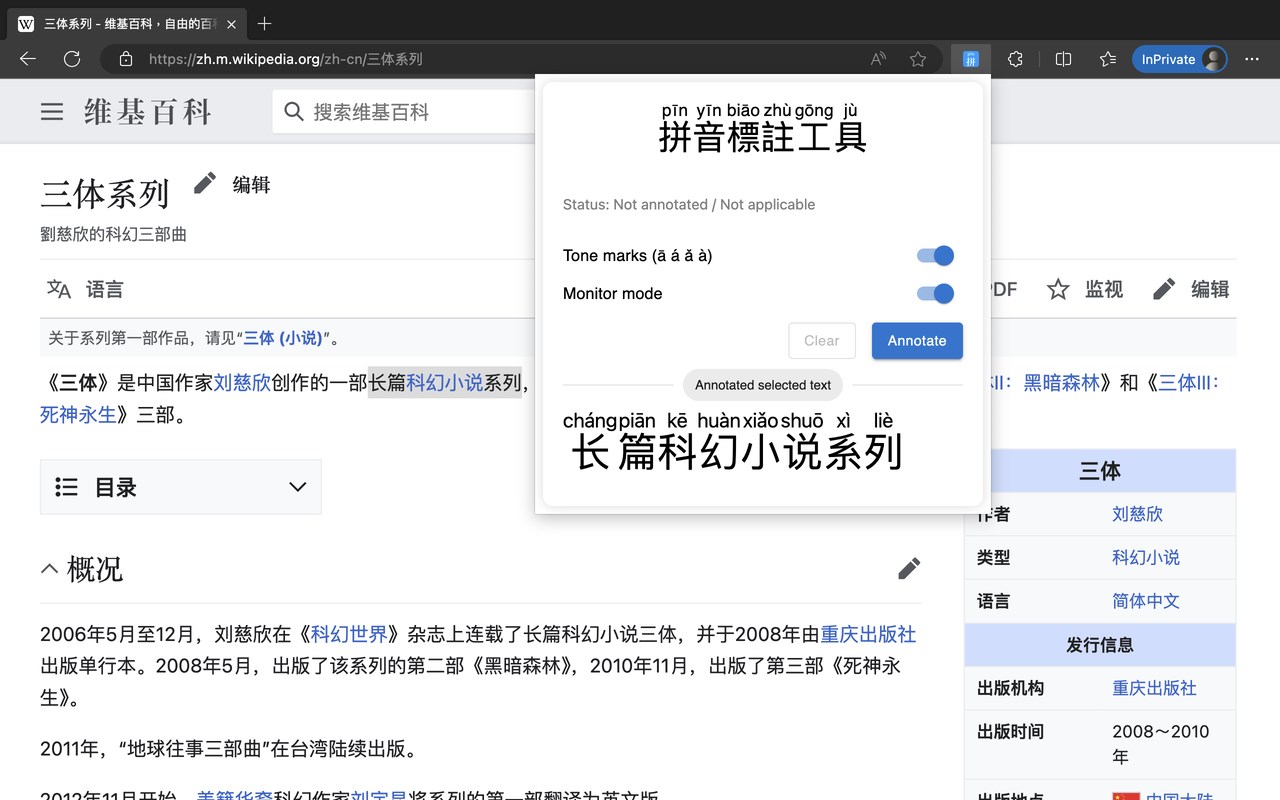Open the 三体 (小说) hatnote link

point(283,338)
